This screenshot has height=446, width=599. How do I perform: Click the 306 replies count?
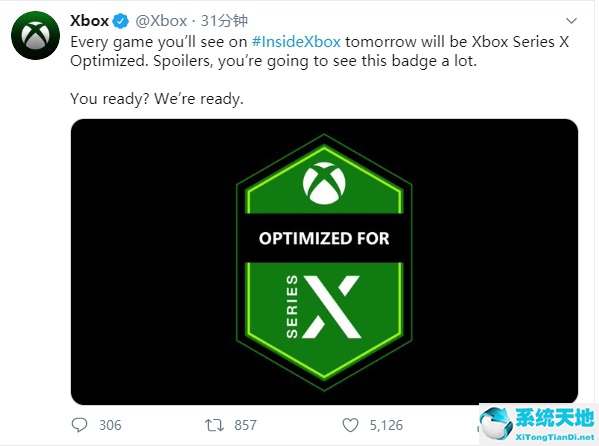tap(110, 425)
